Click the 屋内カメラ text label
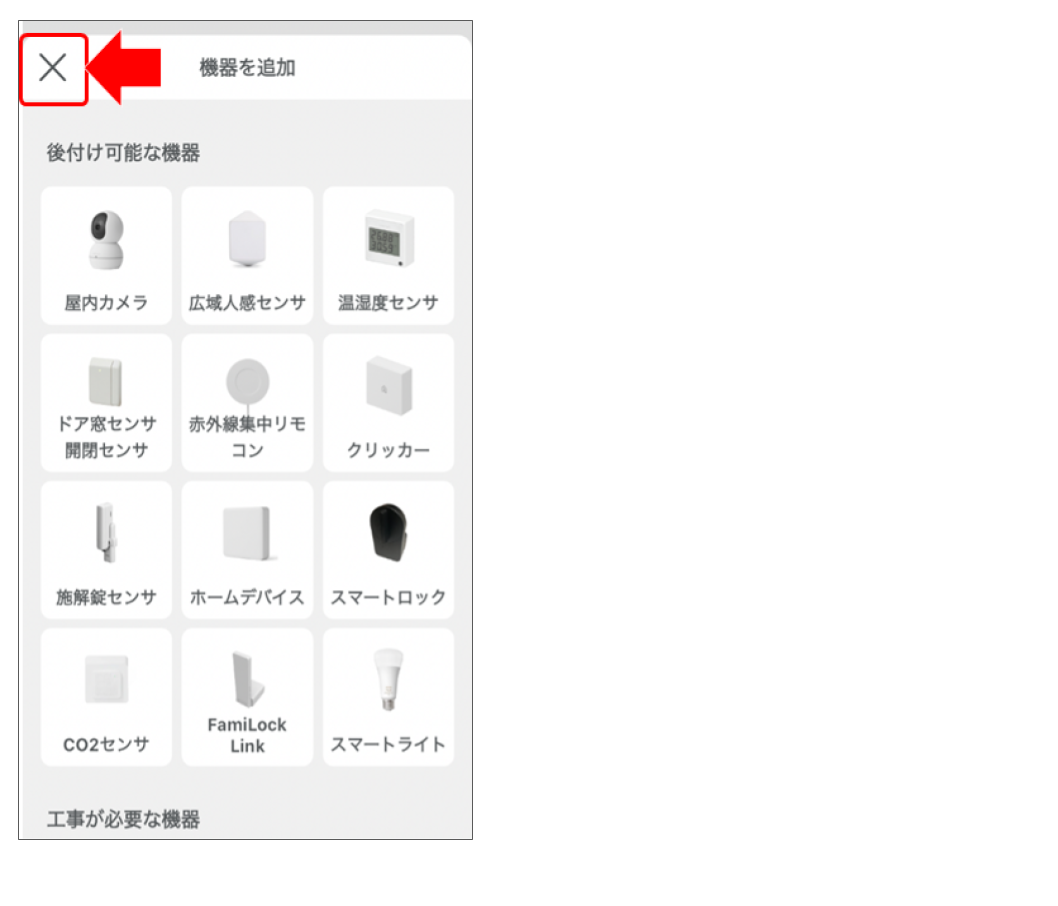The width and height of the screenshot is (1058, 906). [106, 303]
